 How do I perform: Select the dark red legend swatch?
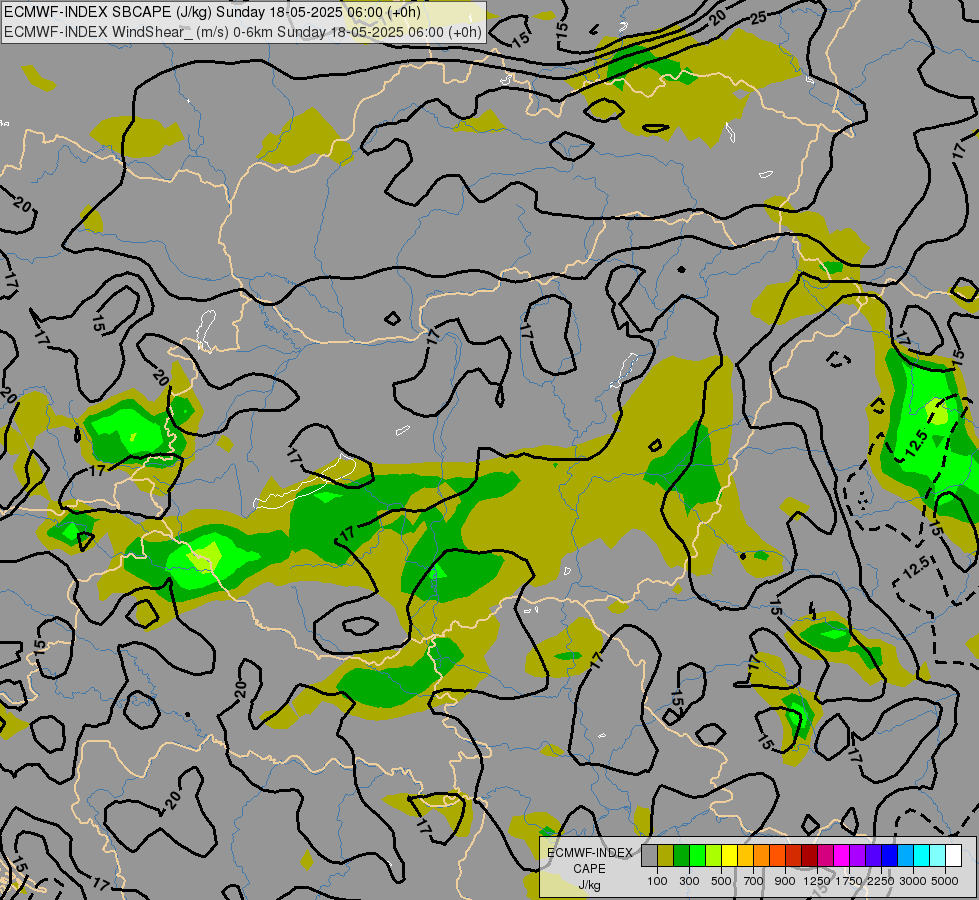pos(810,855)
